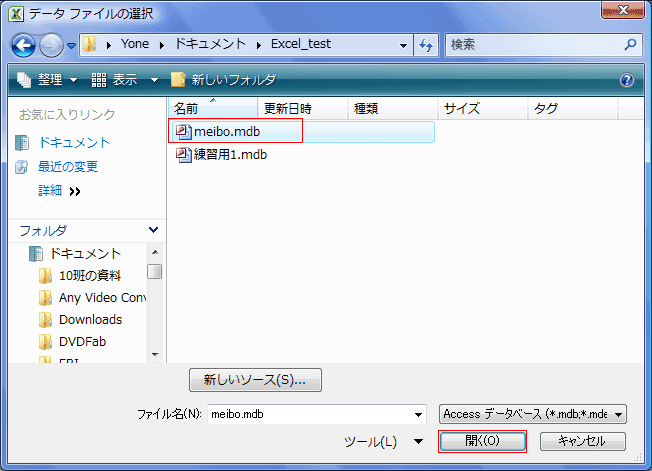Open the ツール(L) menu
The image size is (652, 471).
[x=370, y=441]
